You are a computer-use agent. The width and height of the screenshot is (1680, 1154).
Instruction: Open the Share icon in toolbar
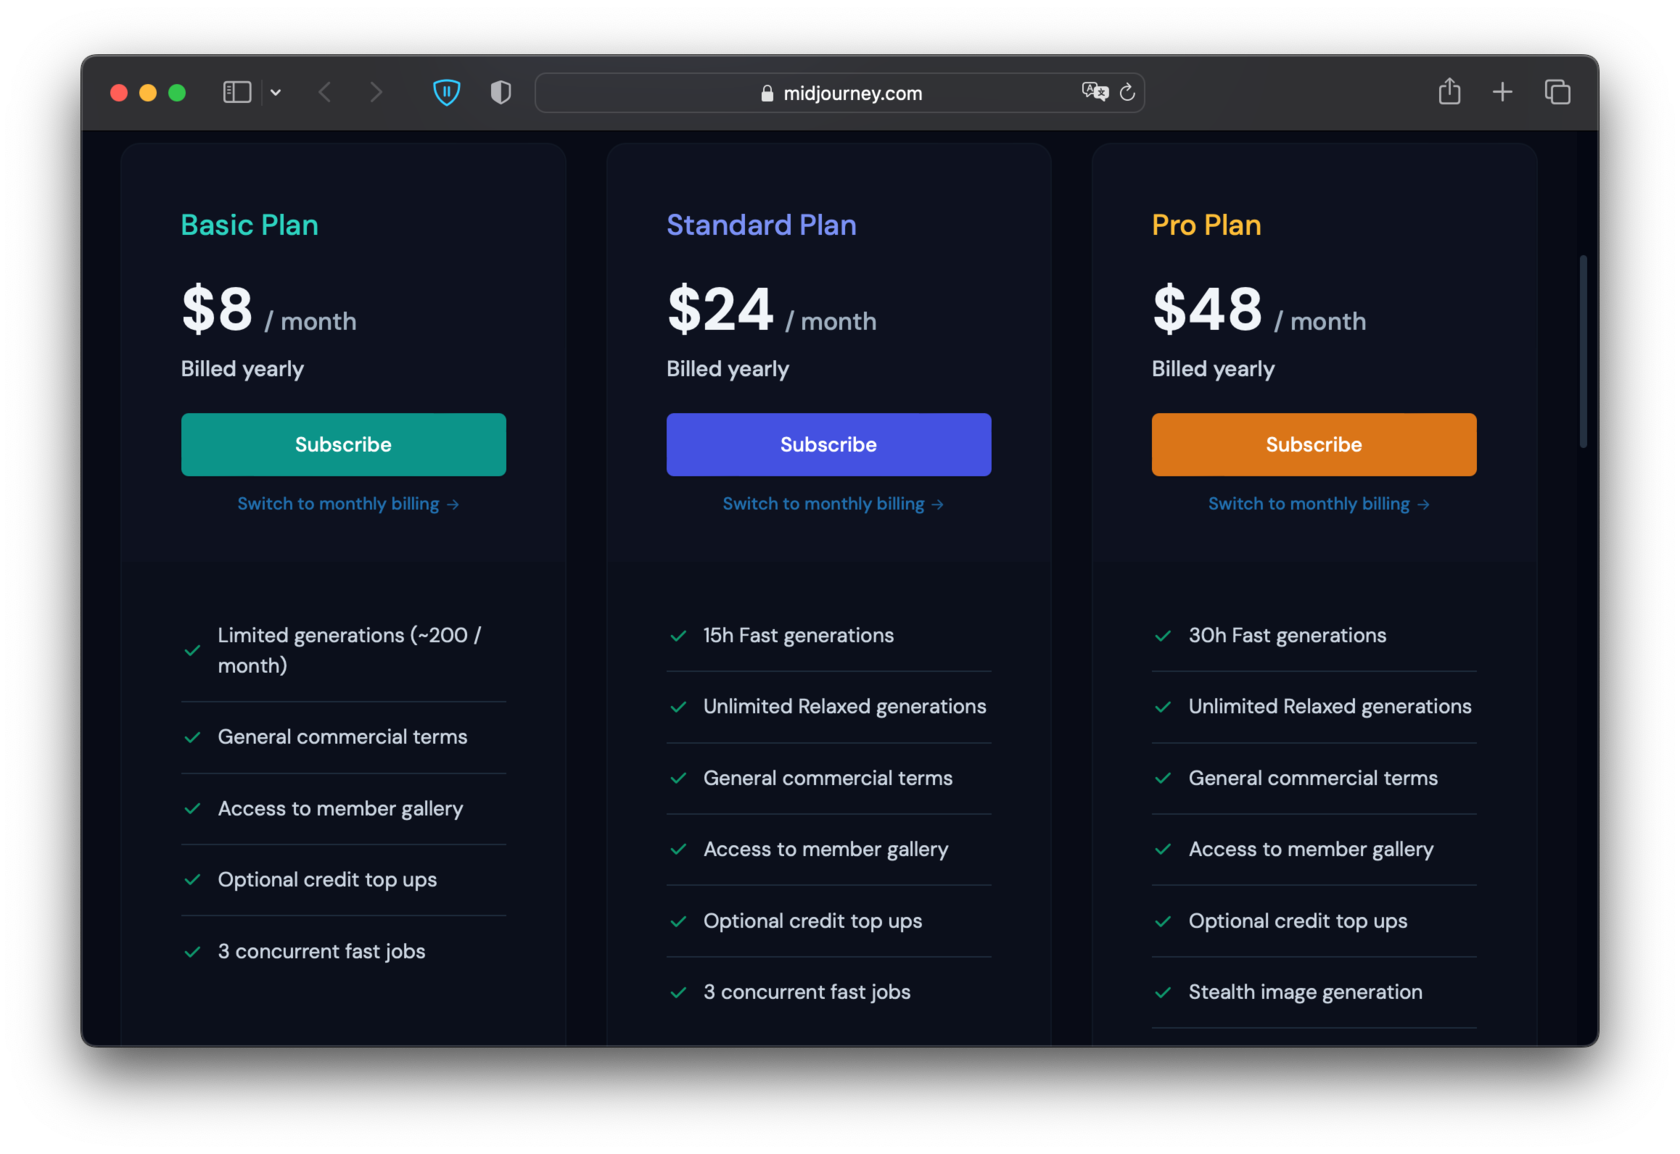[x=1449, y=92]
